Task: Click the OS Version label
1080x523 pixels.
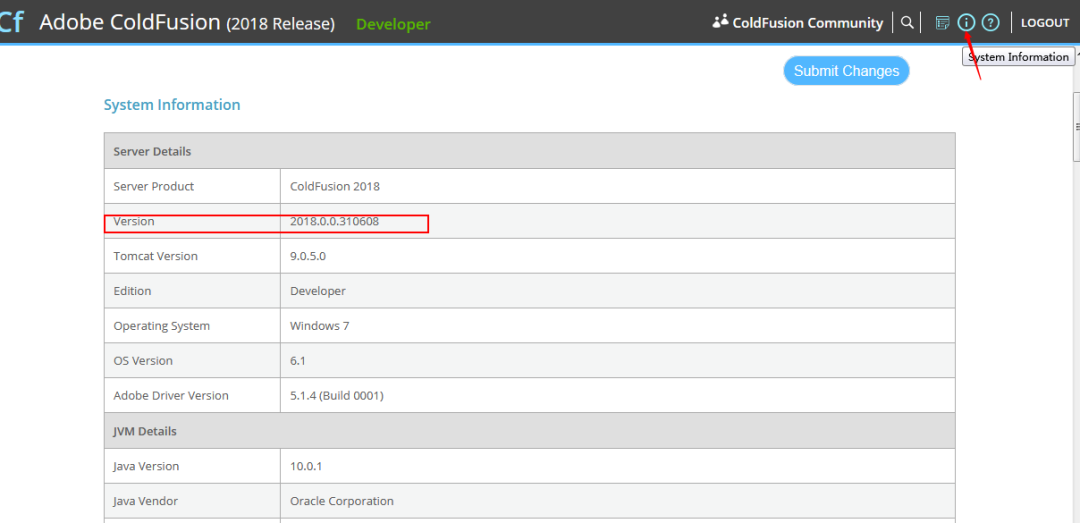Action: click(143, 361)
